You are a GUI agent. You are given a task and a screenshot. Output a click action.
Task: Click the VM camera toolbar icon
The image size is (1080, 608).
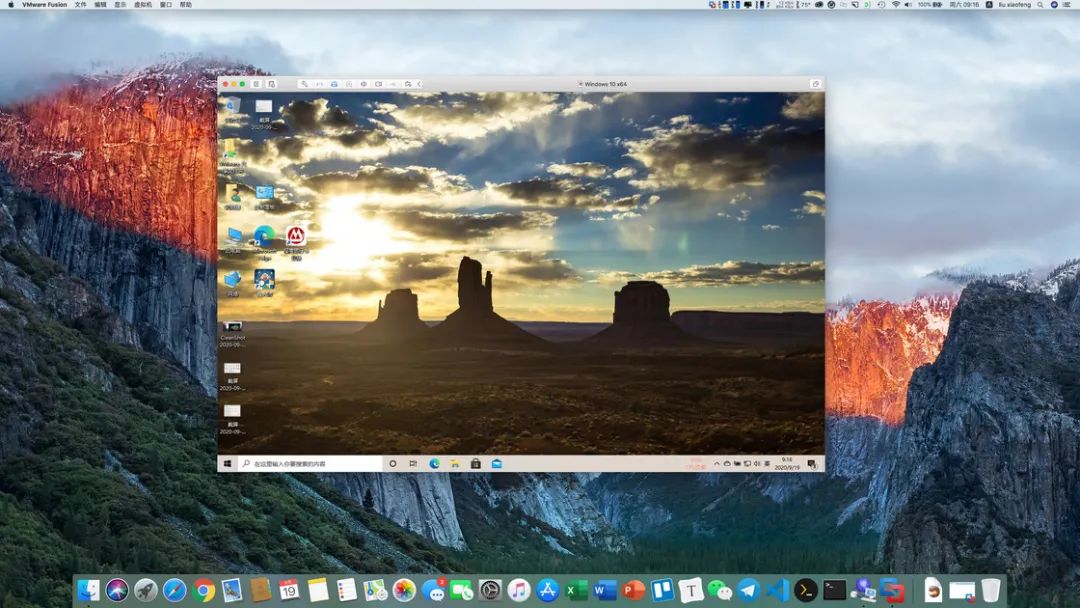pos(378,84)
